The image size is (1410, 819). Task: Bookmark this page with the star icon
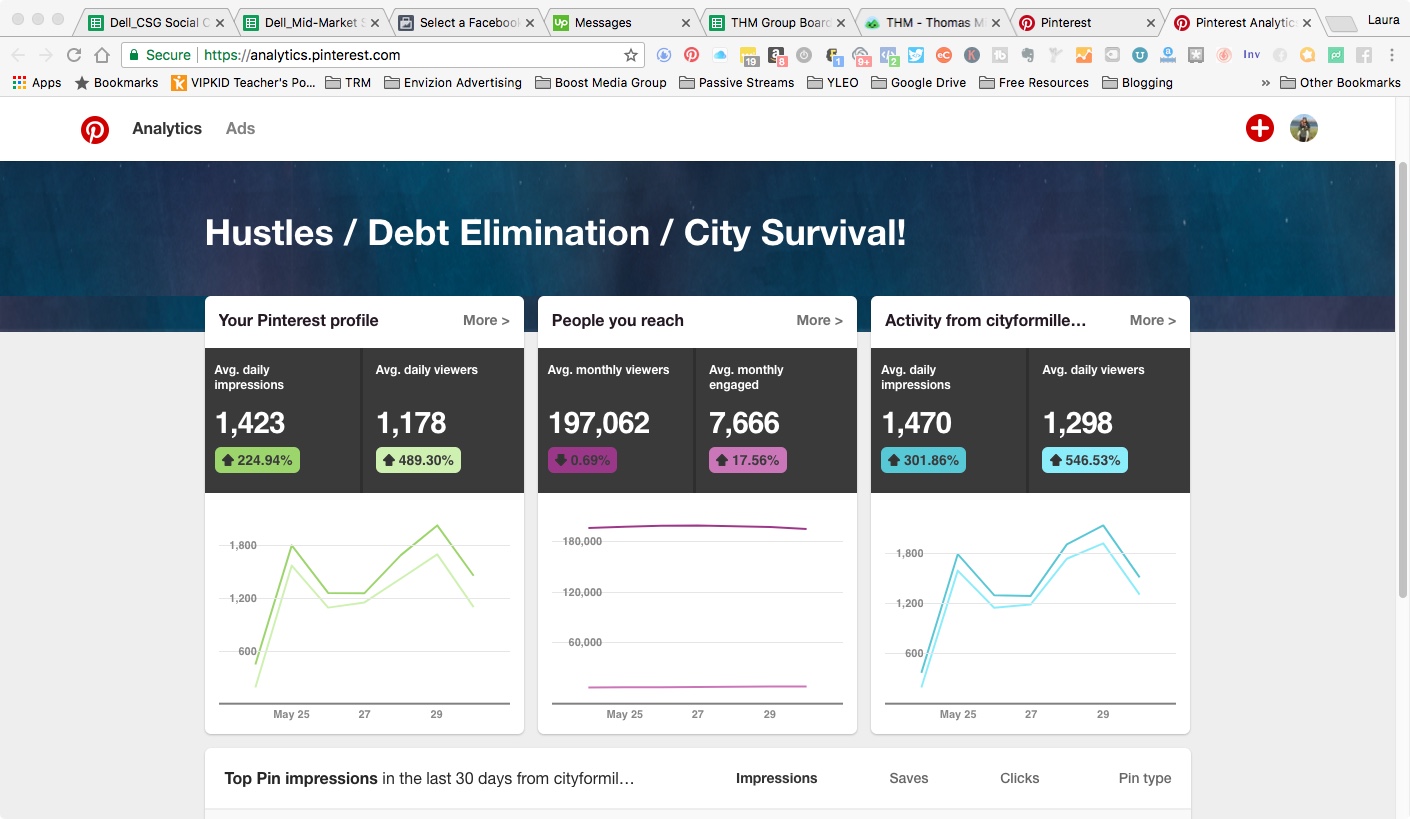pyautogui.click(x=630, y=56)
